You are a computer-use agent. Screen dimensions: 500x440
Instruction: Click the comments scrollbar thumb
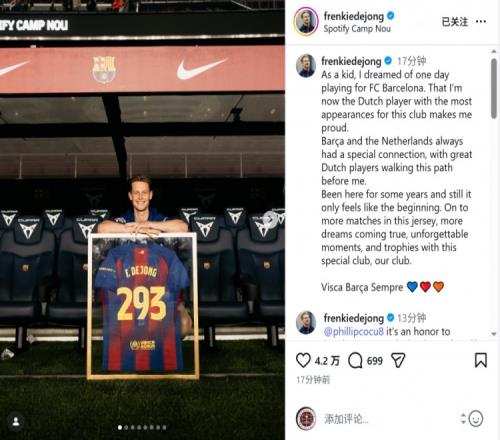click(494, 88)
